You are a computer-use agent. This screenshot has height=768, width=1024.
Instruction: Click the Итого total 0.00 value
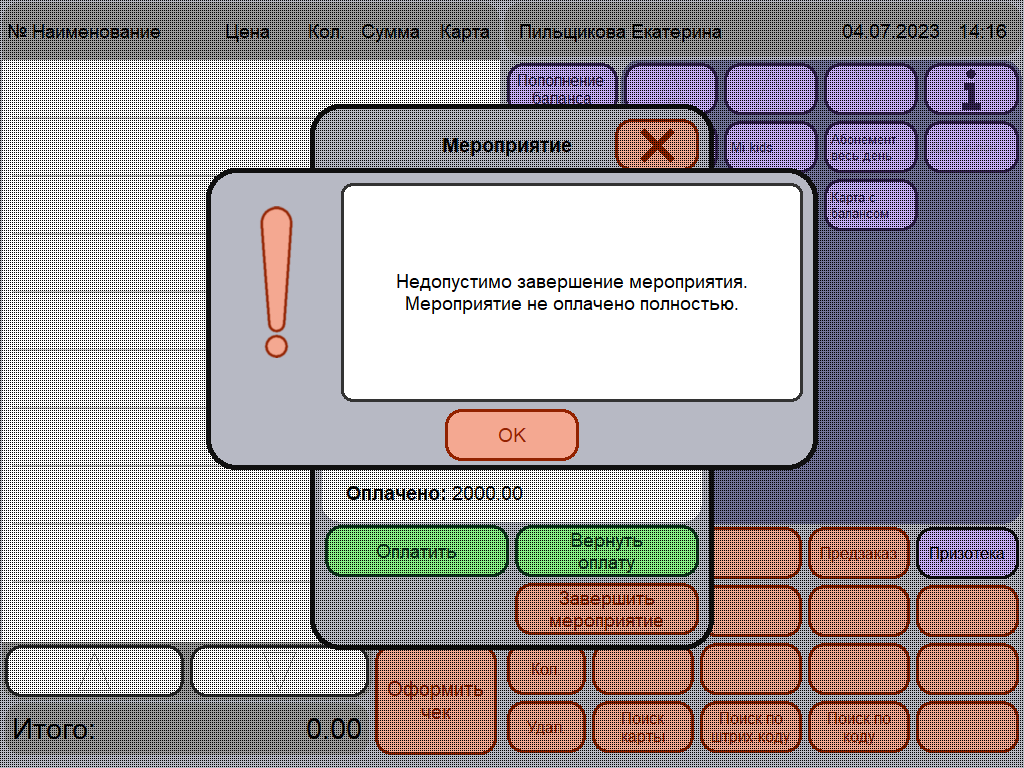334,729
